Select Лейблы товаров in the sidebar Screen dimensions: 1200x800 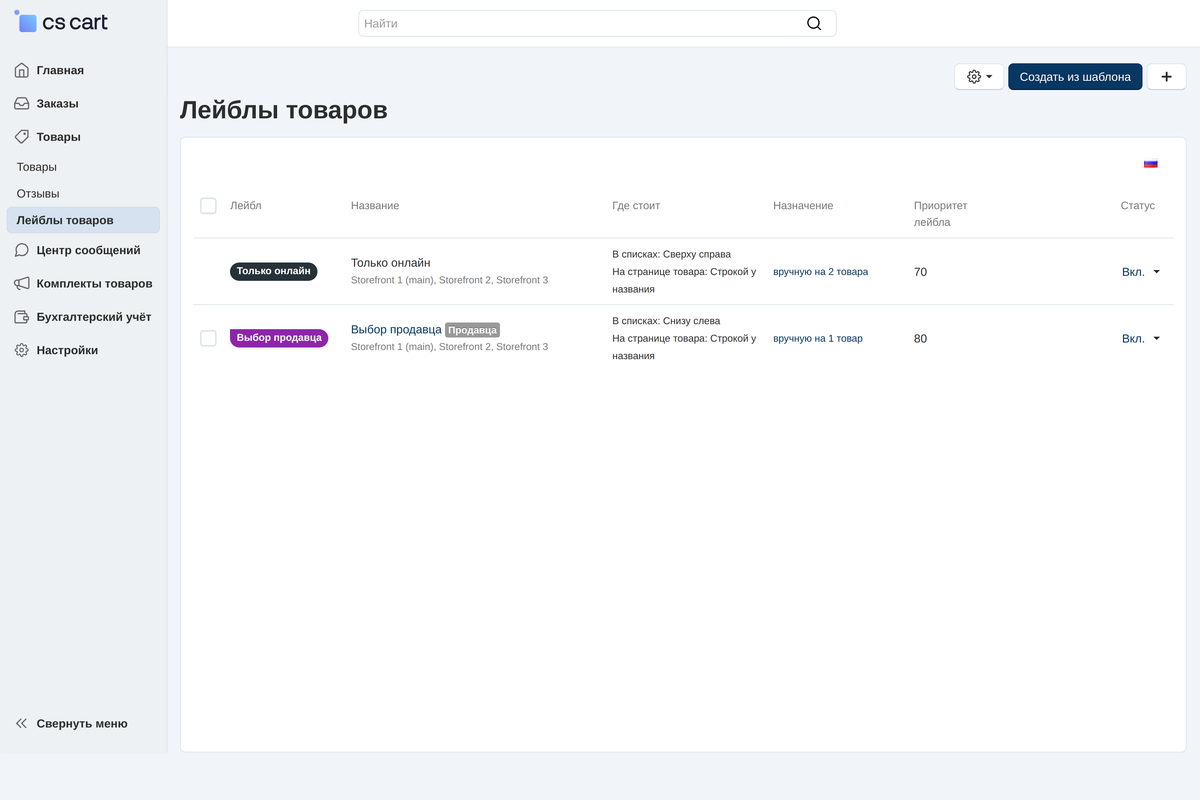(83, 220)
